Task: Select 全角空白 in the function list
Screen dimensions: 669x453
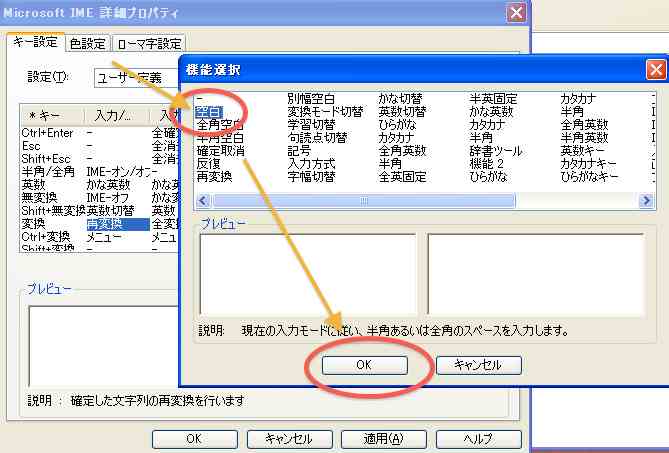Action: coord(220,125)
